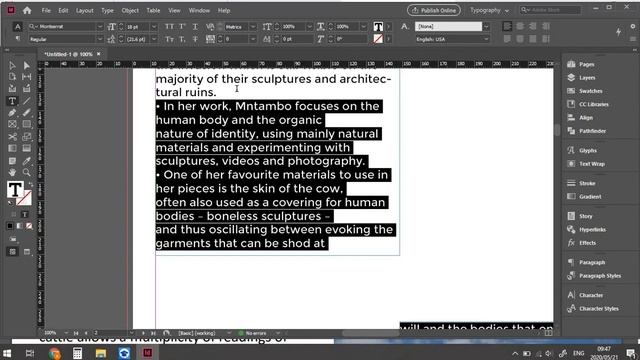Select the Rectangle tool

(x=27, y=124)
